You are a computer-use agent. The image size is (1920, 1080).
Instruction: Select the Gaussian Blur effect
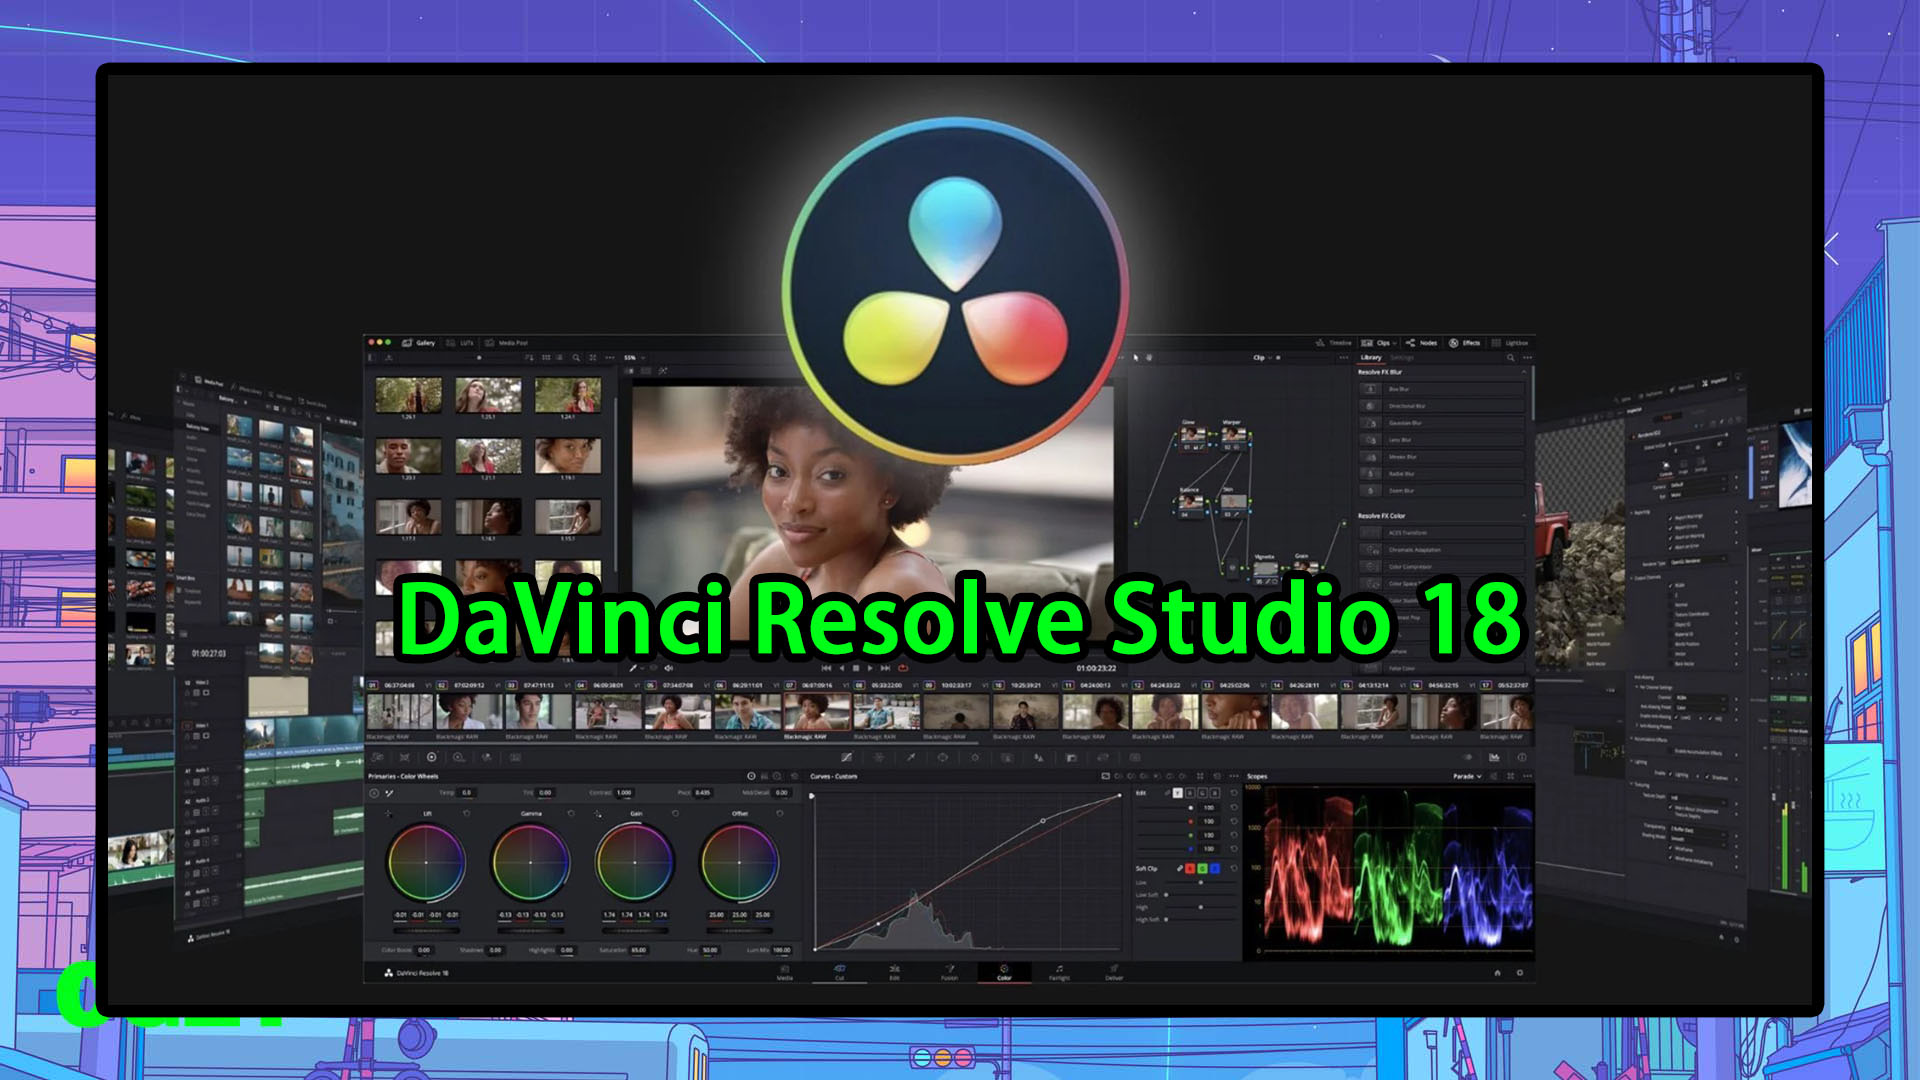coord(1440,423)
